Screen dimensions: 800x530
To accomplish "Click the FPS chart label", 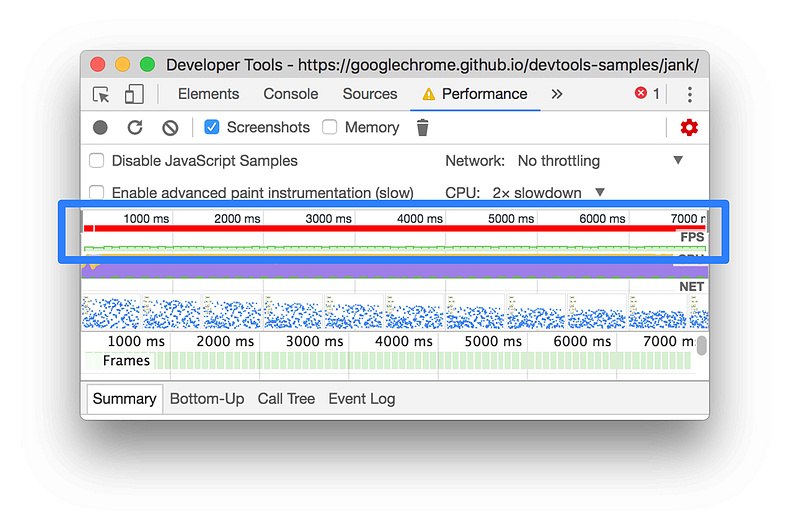I will pos(692,237).
